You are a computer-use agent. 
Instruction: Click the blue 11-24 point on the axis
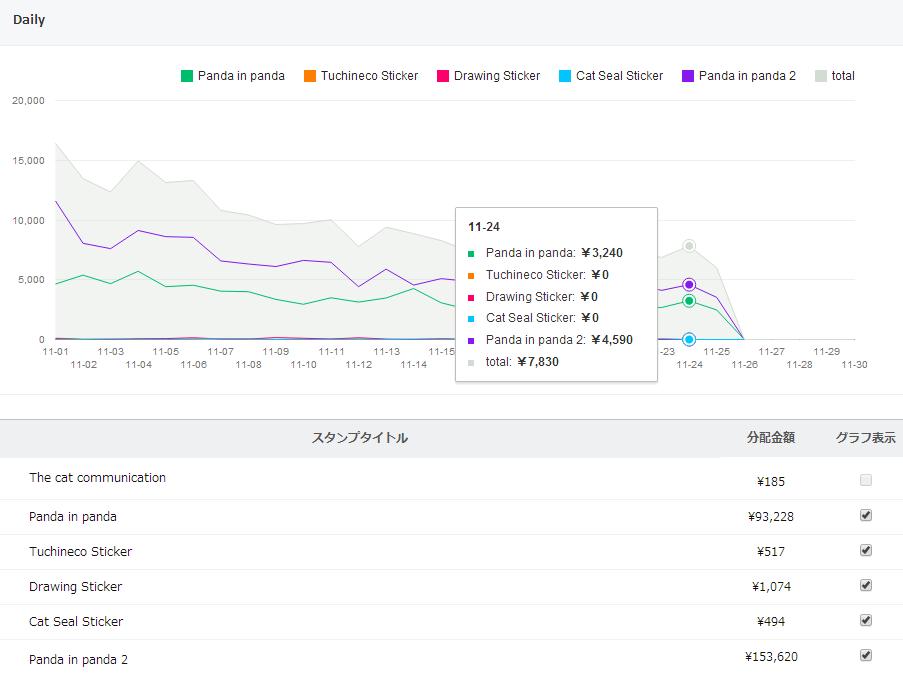pyautogui.click(x=689, y=340)
